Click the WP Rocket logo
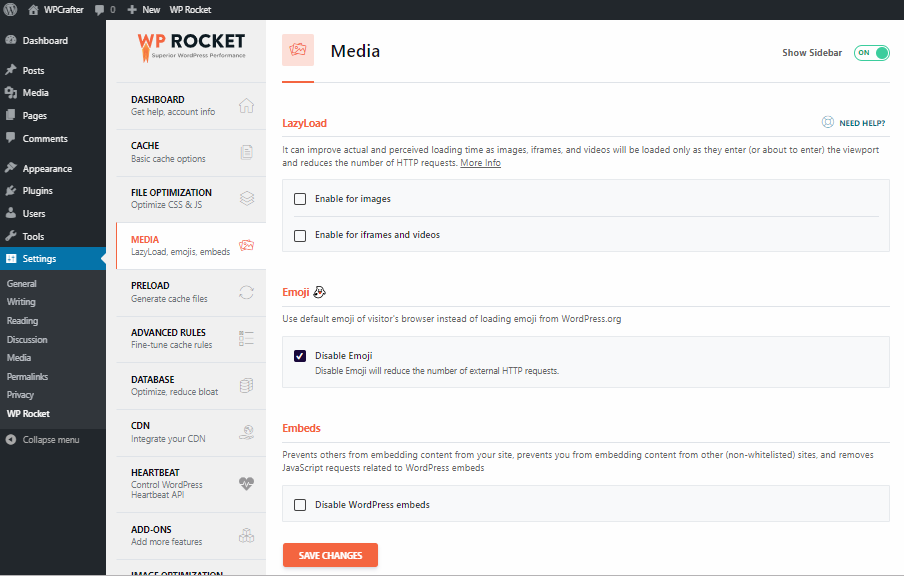 pyautogui.click(x=191, y=47)
